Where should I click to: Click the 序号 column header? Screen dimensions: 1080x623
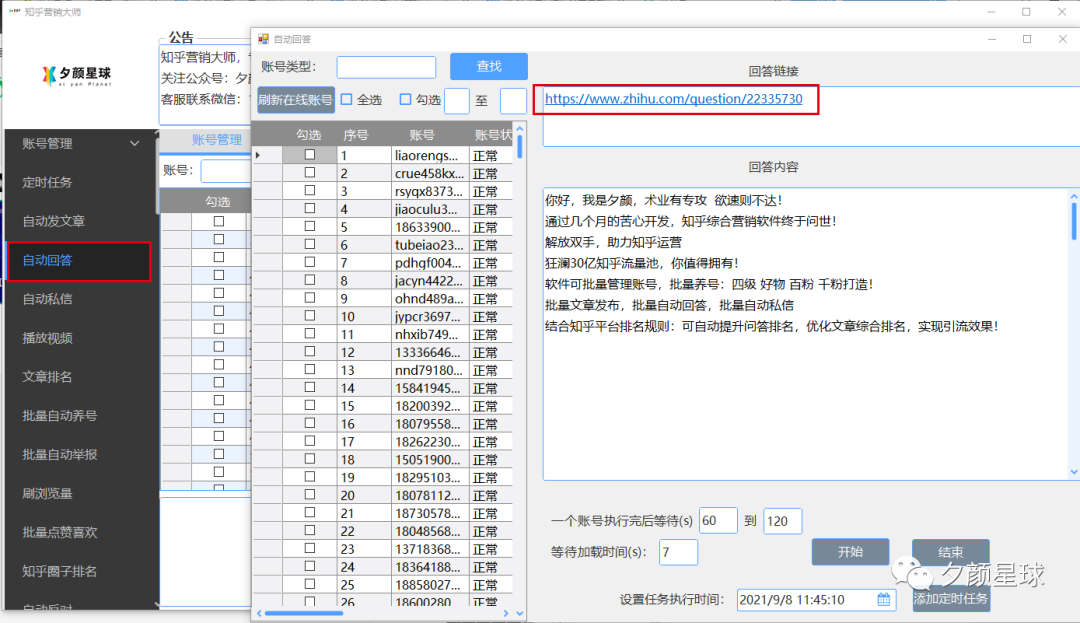[355, 135]
